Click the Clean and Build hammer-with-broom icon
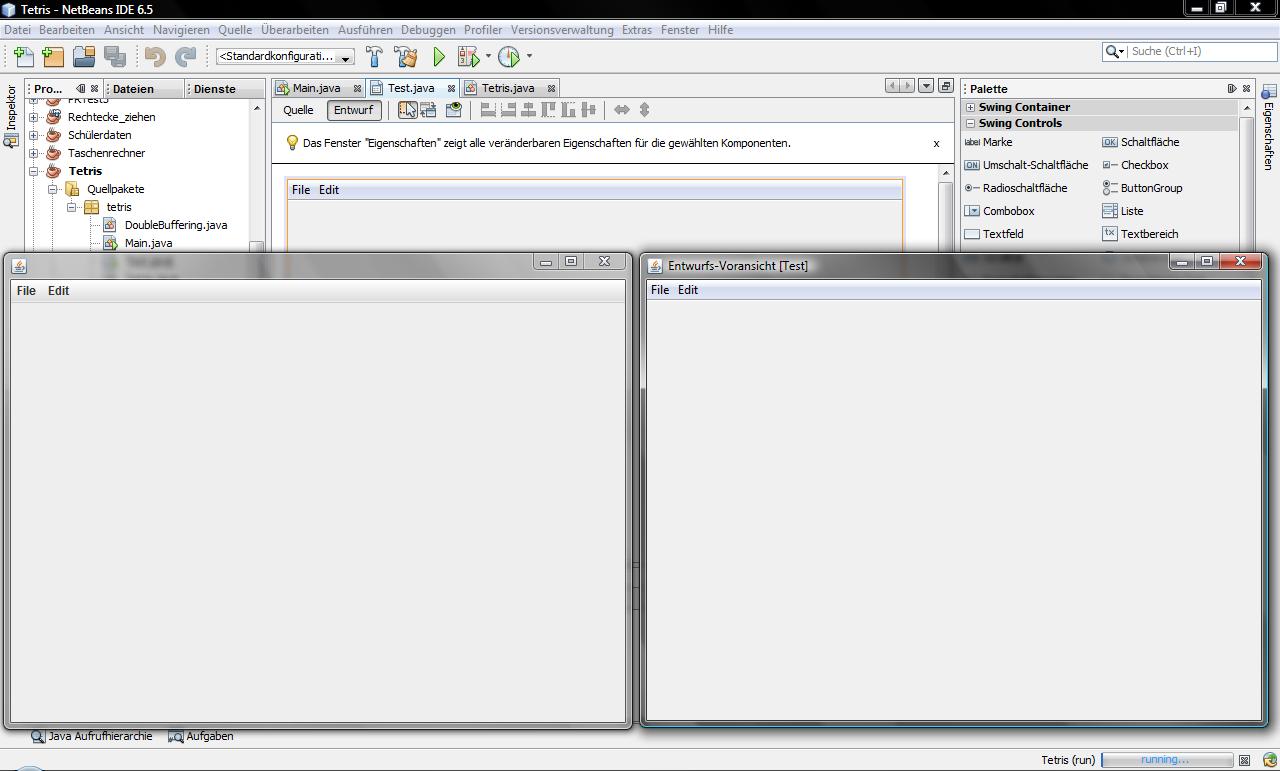The image size is (1280, 771). coord(406,57)
